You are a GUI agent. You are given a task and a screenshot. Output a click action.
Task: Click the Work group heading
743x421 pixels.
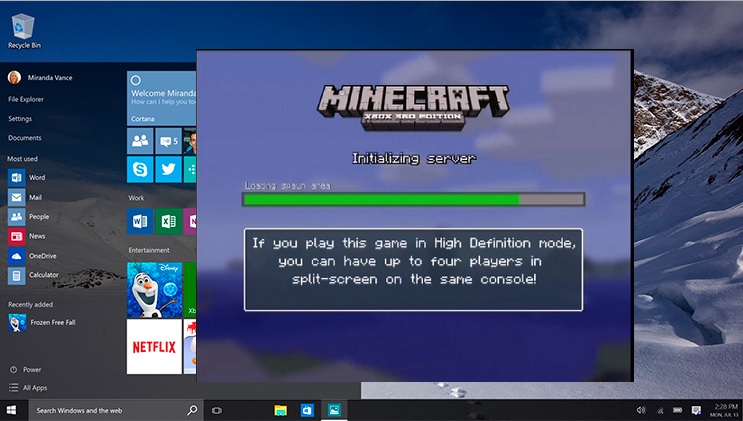pos(136,198)
